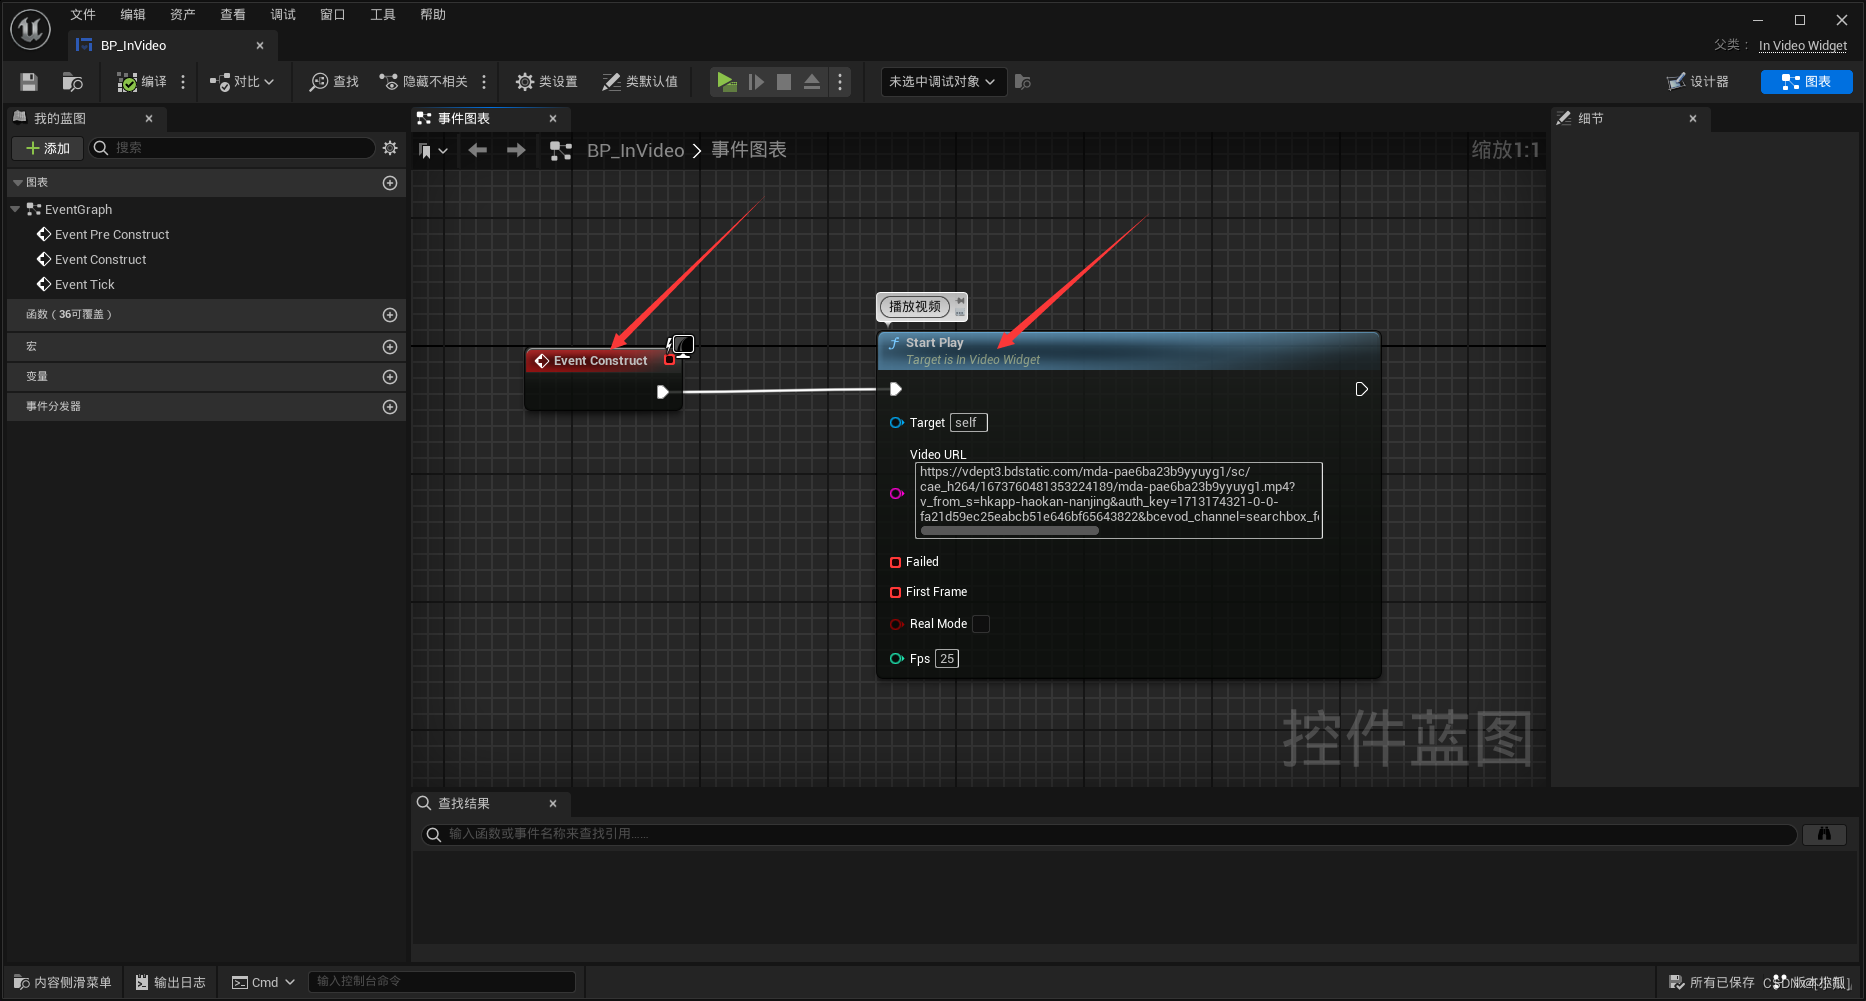The width and height of the screenshot is (1866, 1001).
Task: Open the 编辑 menu
Action: coord(133,14)
